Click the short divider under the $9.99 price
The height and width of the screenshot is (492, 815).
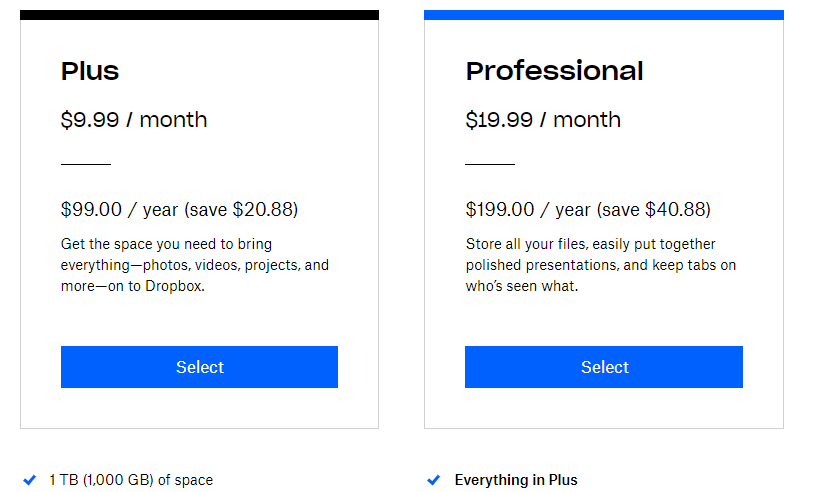[86, 164]
